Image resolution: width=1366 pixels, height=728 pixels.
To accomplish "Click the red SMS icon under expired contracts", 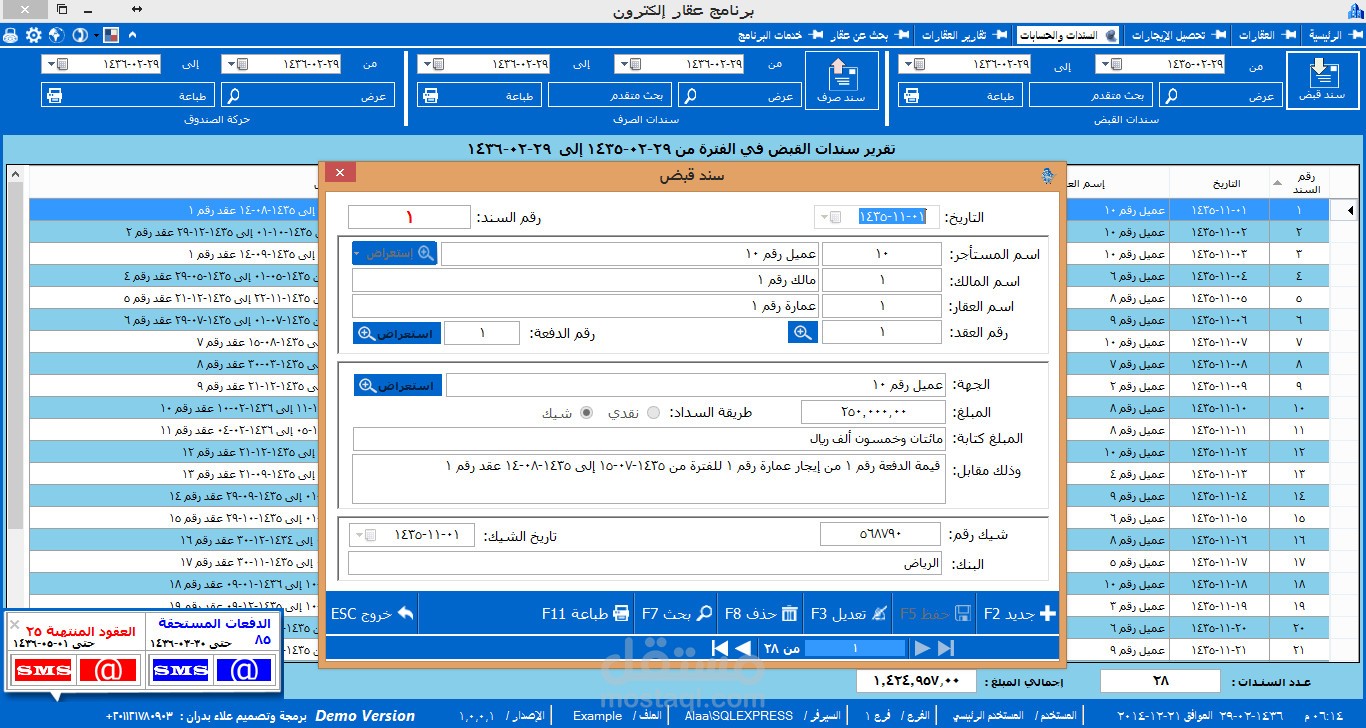I will [44, 671].
